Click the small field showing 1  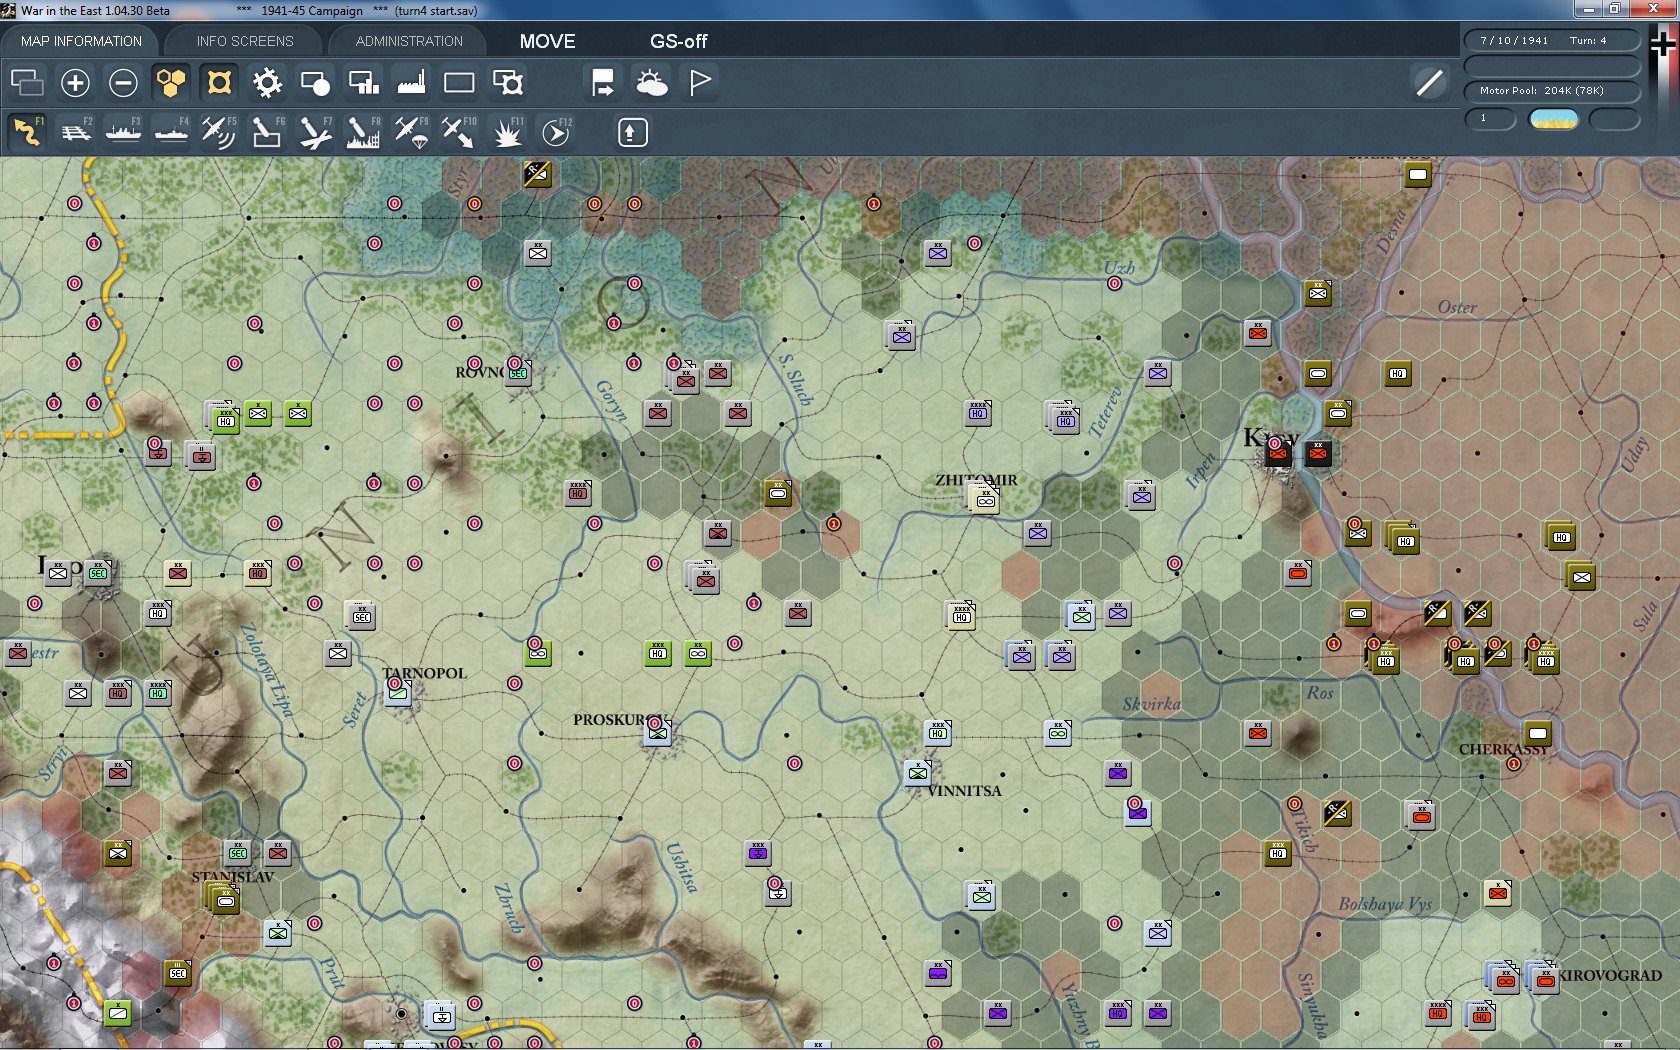(1491, 119)
